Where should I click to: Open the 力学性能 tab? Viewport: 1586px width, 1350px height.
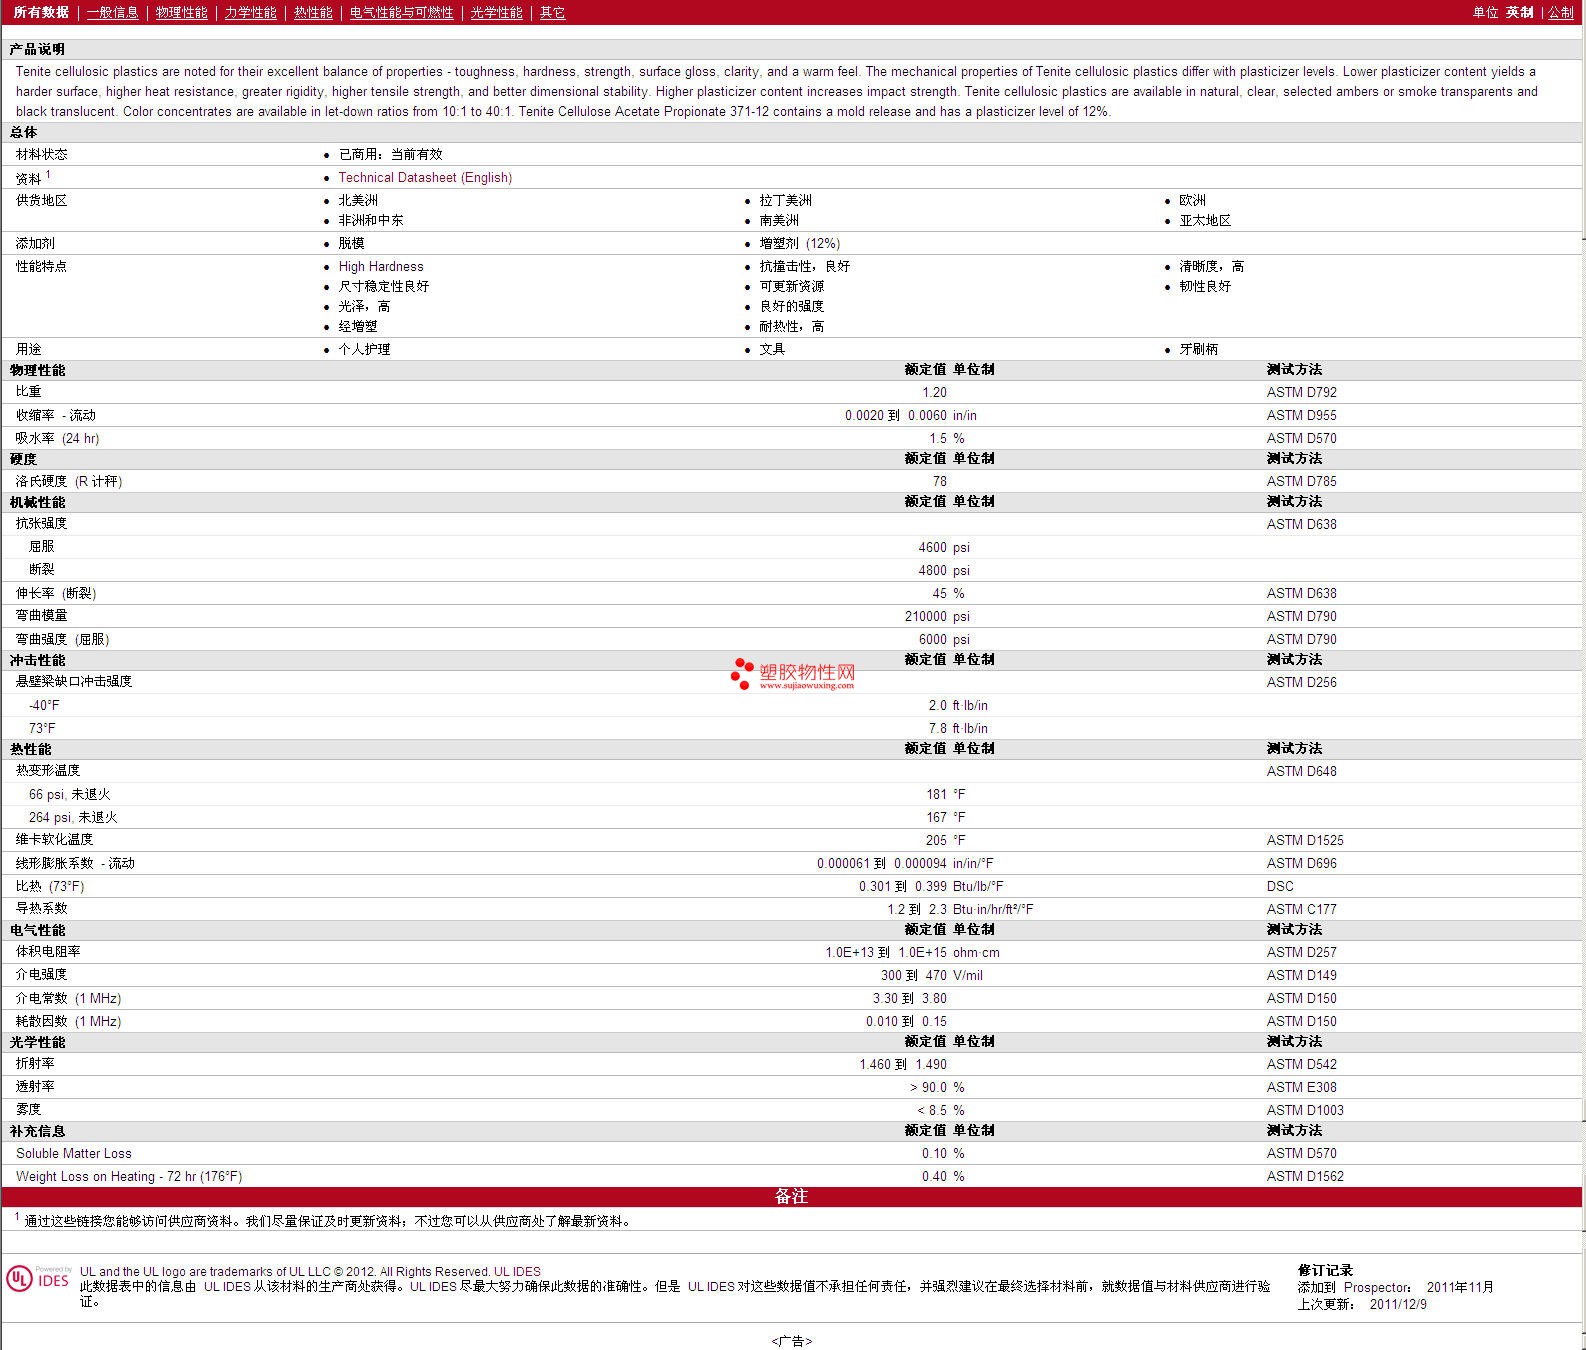point(250,12)
